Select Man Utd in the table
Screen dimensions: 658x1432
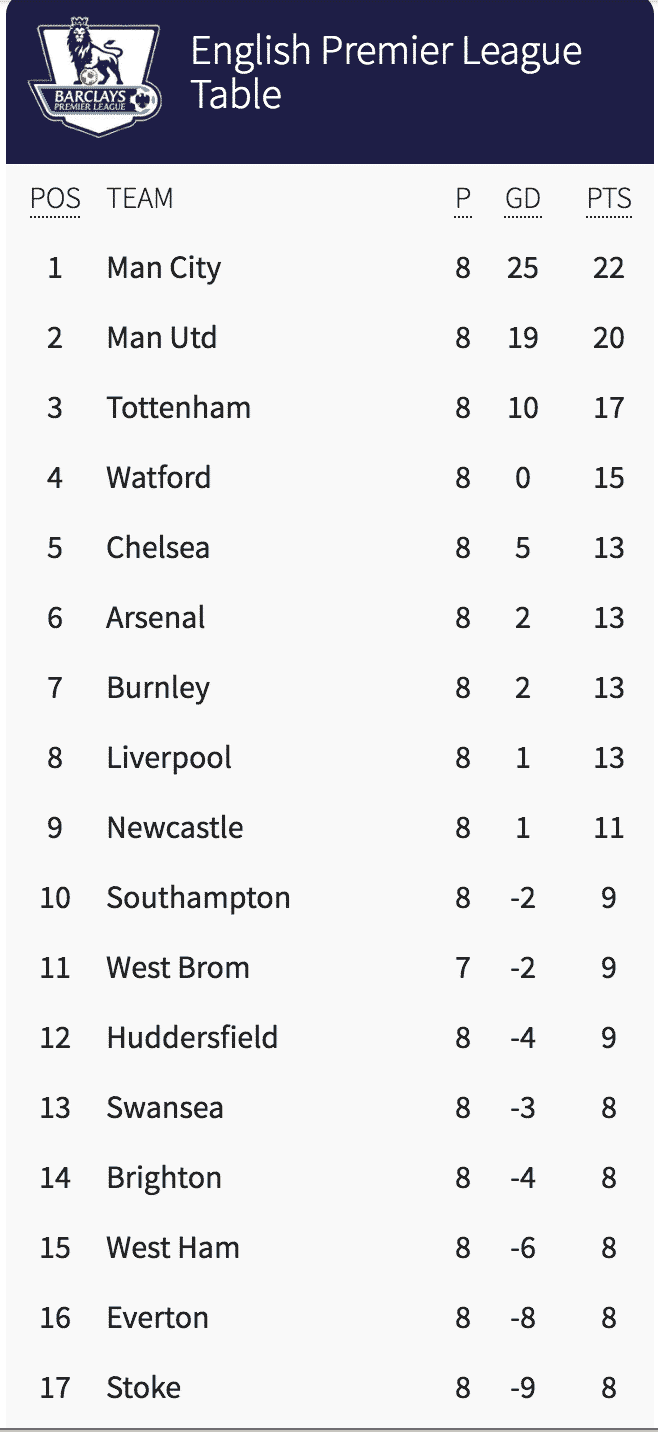click(x=161, y=338)
